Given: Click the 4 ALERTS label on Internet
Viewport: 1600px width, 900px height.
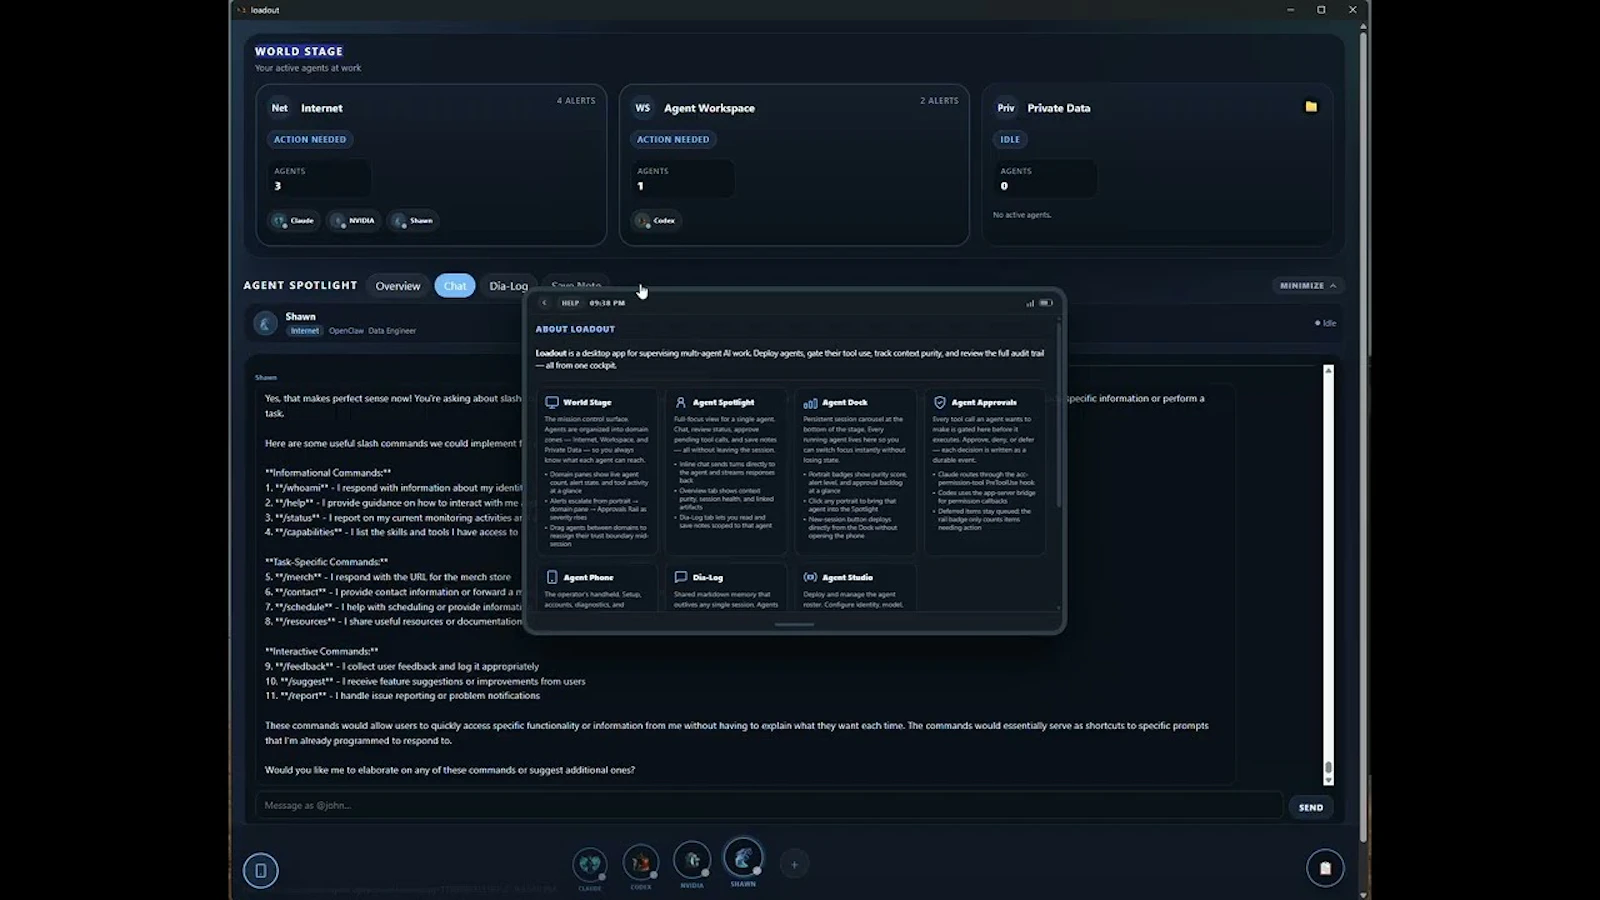Looking at the screenshot, I should tap(576, 101).
